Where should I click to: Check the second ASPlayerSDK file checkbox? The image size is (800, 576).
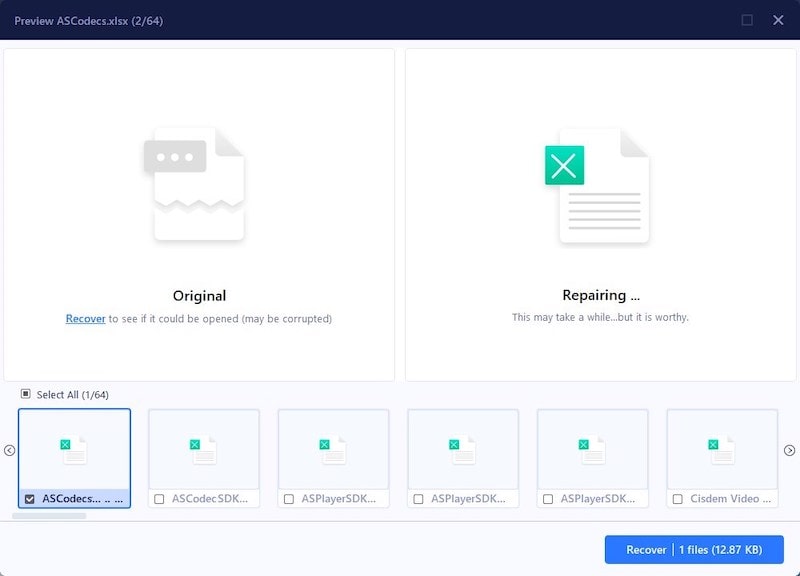point(418,498)
